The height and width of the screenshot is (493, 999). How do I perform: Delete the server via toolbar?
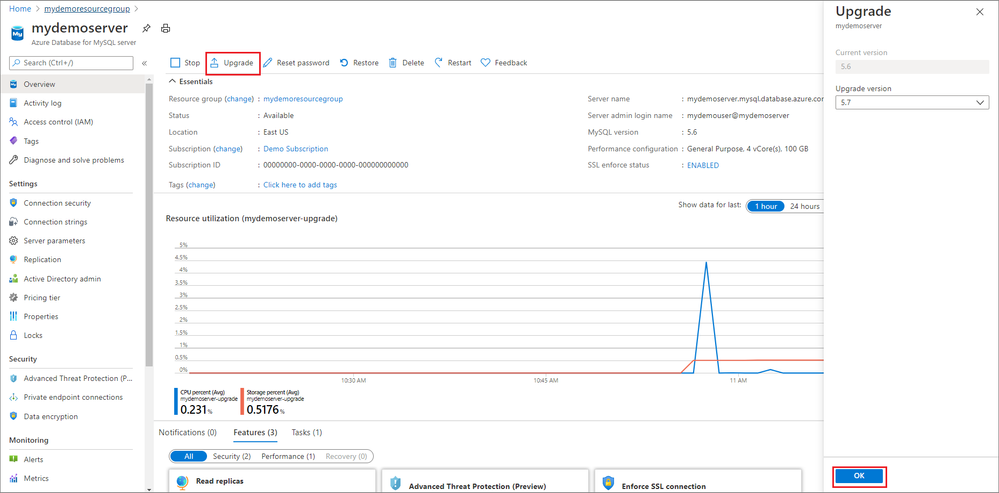coord(406,62)
